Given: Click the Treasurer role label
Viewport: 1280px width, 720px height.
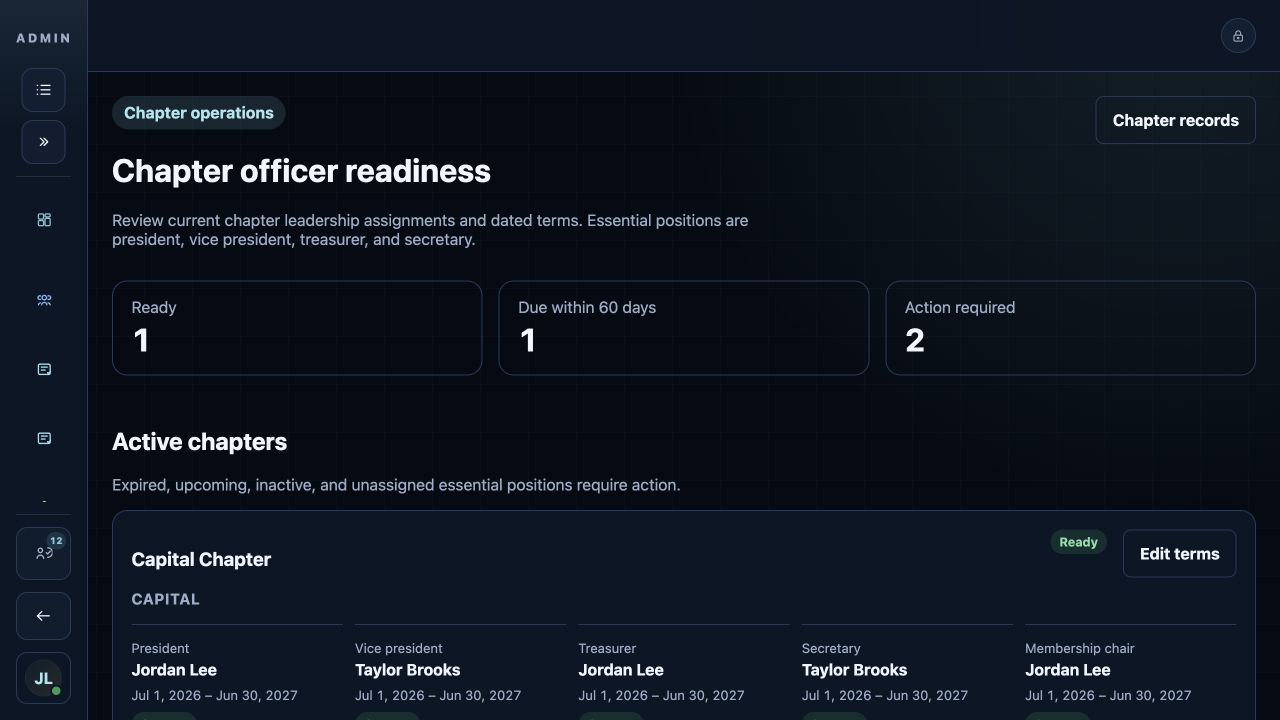Looking at the screenshot, I should tap(607, 648).
